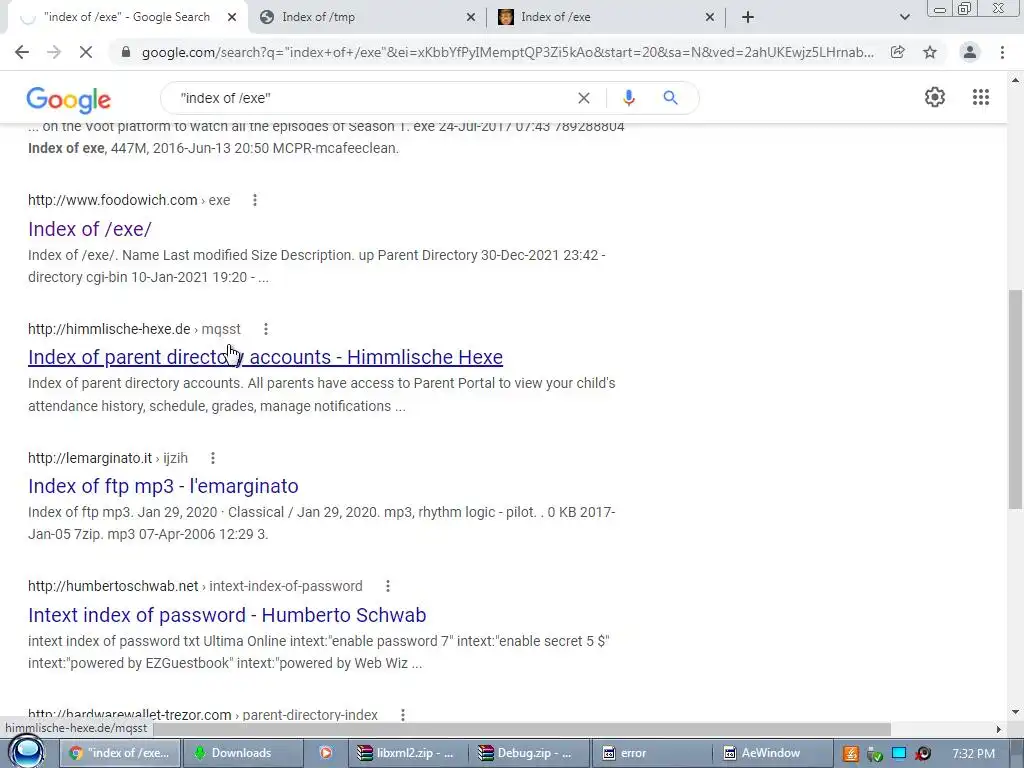Image resolution: width=1024 pixels, height=768 pixels.
Task: Open libxml2.zip taskbar window
Action: coord(406,753)
